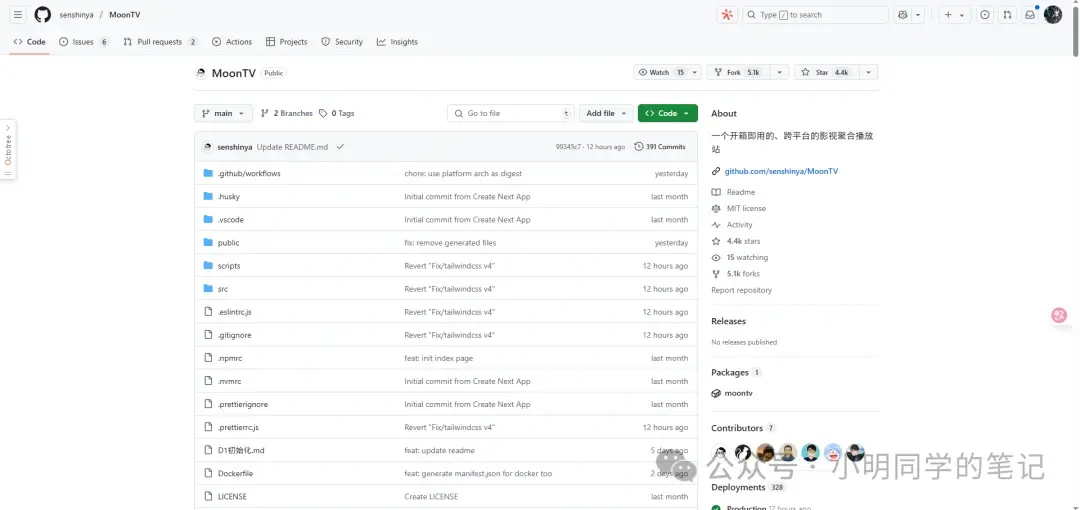Open the Star lists dropdown arrow
The height and width of the screenshot is (510, 1080).
click(x=868, y=72)
